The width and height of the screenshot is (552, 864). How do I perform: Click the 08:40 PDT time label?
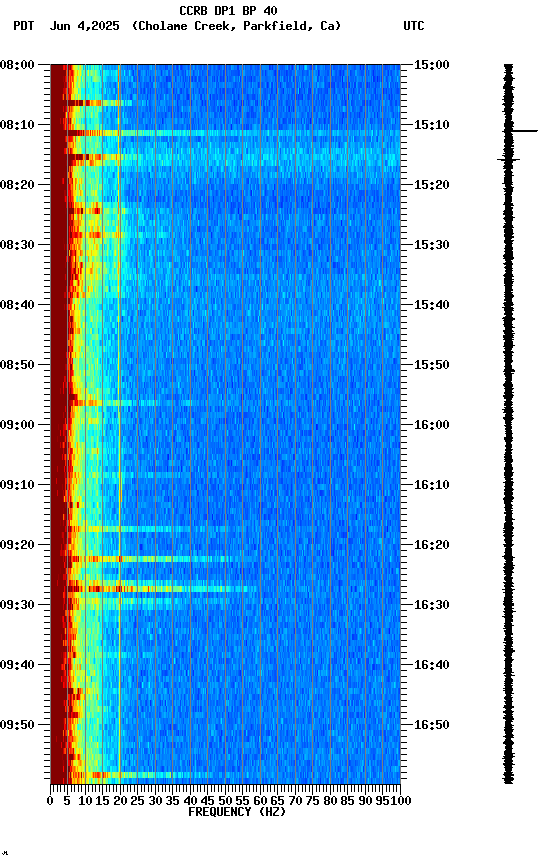click(17, 305)
